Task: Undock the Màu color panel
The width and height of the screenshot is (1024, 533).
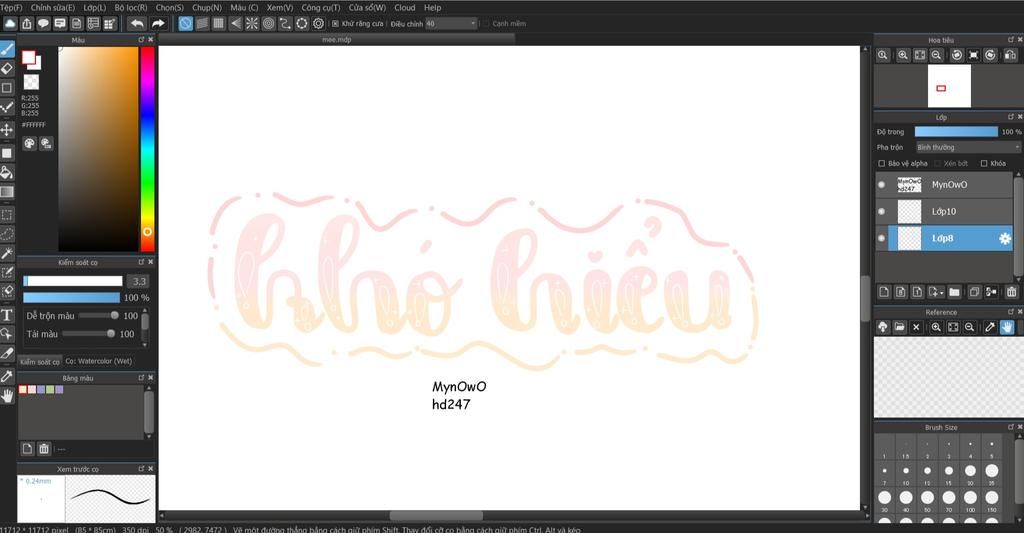Action: point(141,40)
